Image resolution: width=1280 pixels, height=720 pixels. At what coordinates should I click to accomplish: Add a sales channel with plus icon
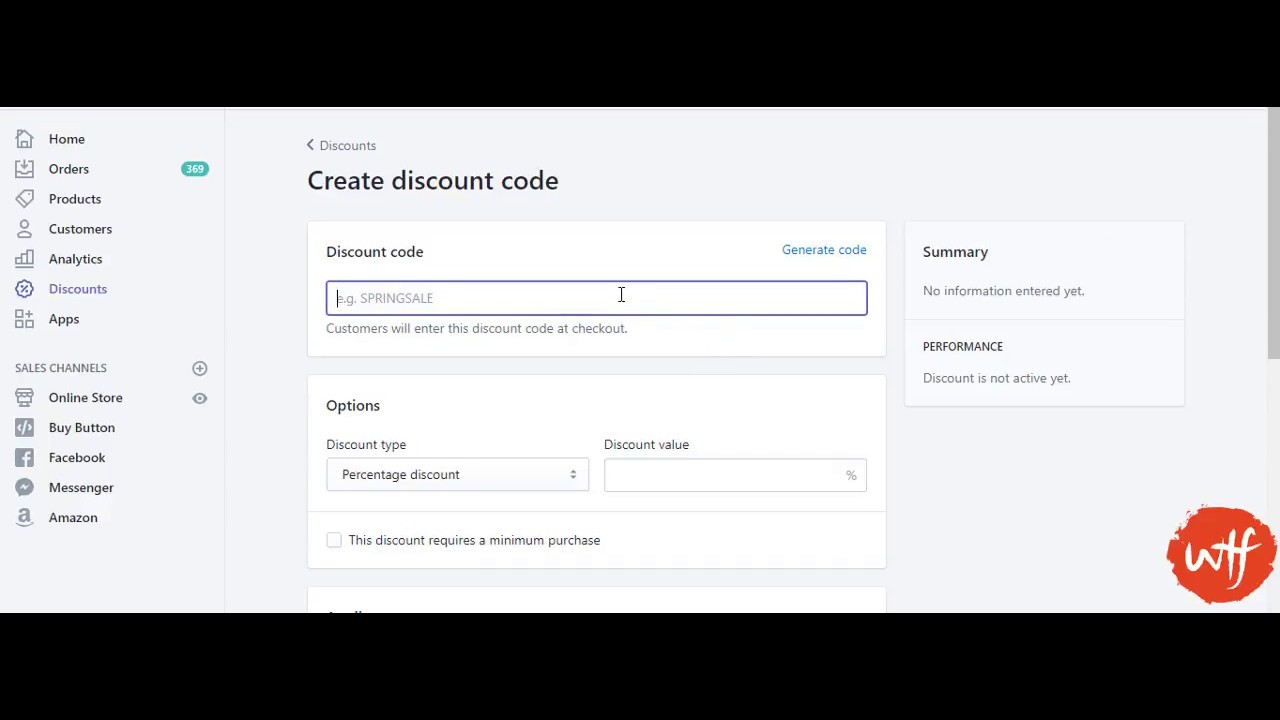click(200, 368)
